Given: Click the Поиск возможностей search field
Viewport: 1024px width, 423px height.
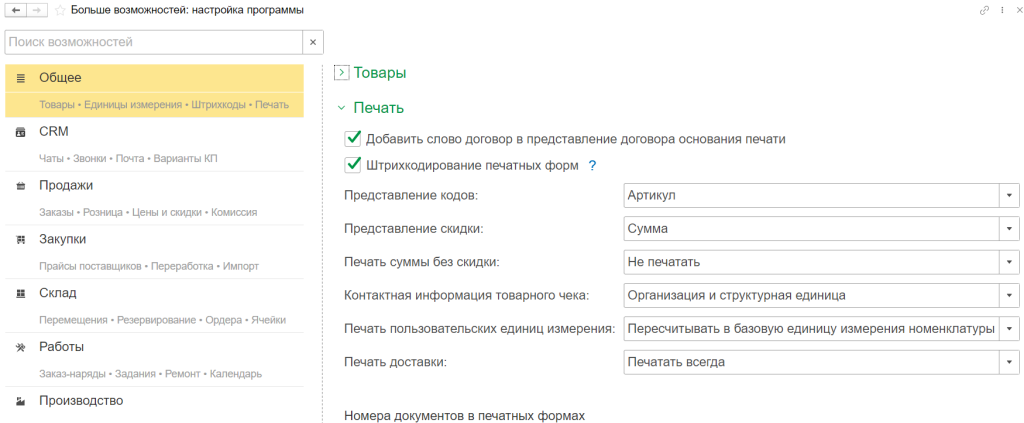Looking at the screenshot, I should [x=152, y=42].
